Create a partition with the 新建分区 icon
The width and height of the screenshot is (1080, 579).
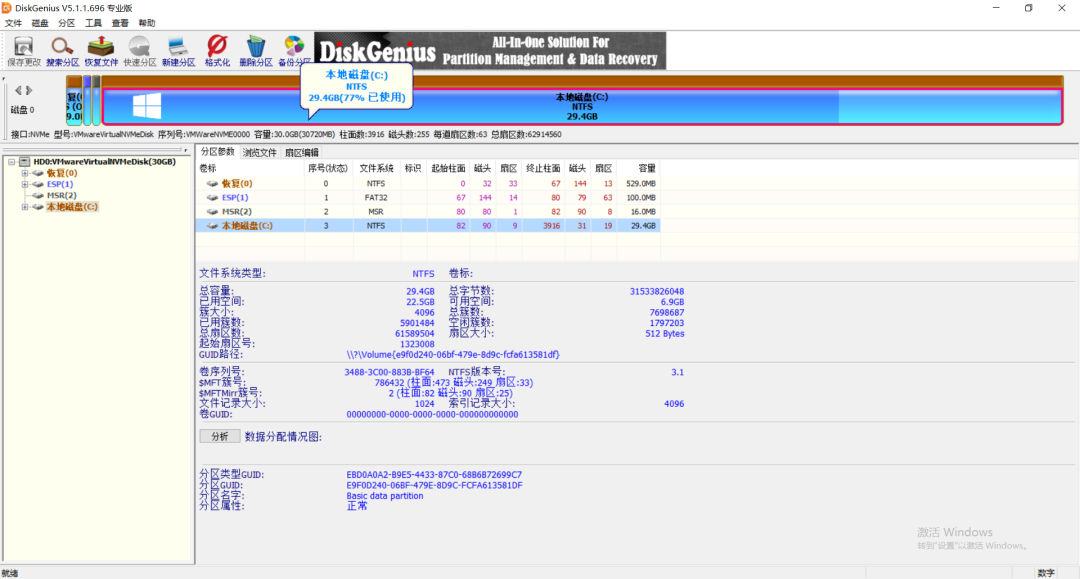click(178, 50)
